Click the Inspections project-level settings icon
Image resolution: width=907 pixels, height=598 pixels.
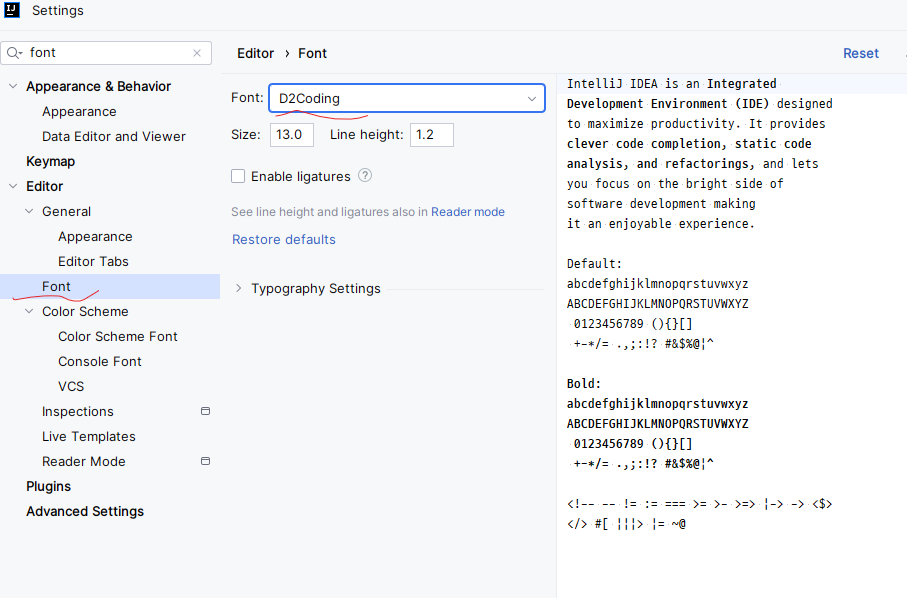[205, 411]
